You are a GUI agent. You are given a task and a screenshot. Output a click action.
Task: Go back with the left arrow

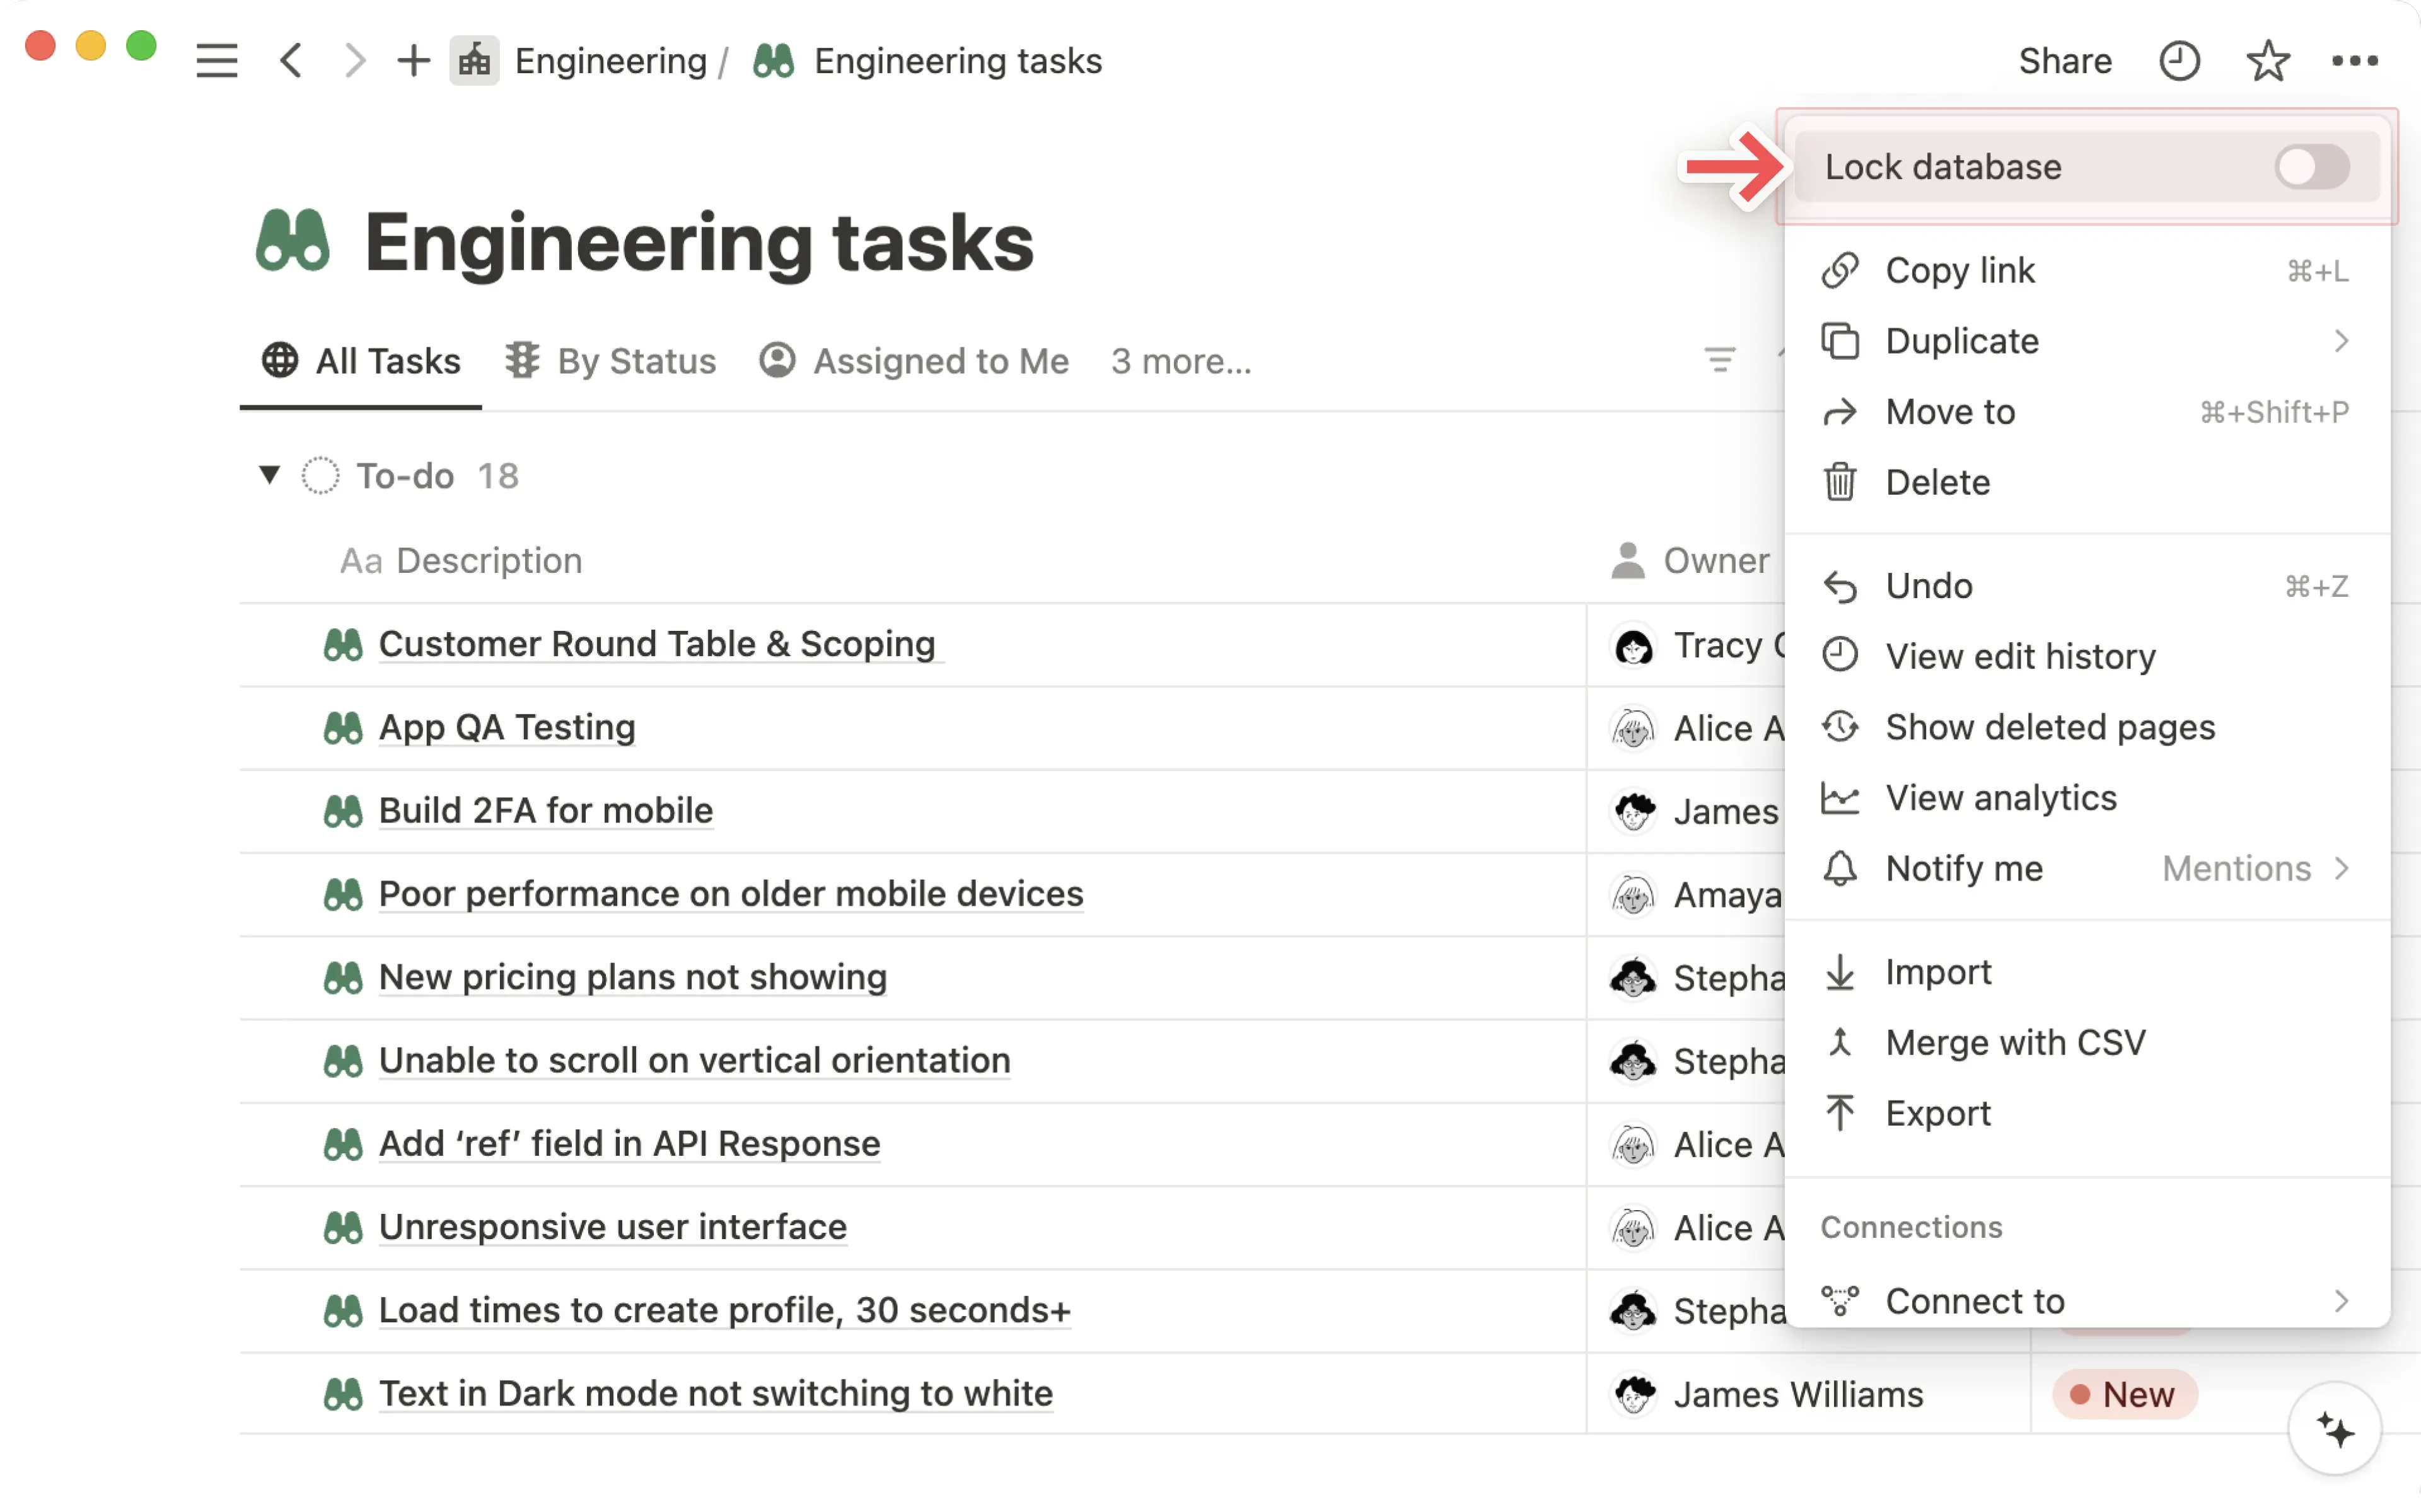point(291,61)
